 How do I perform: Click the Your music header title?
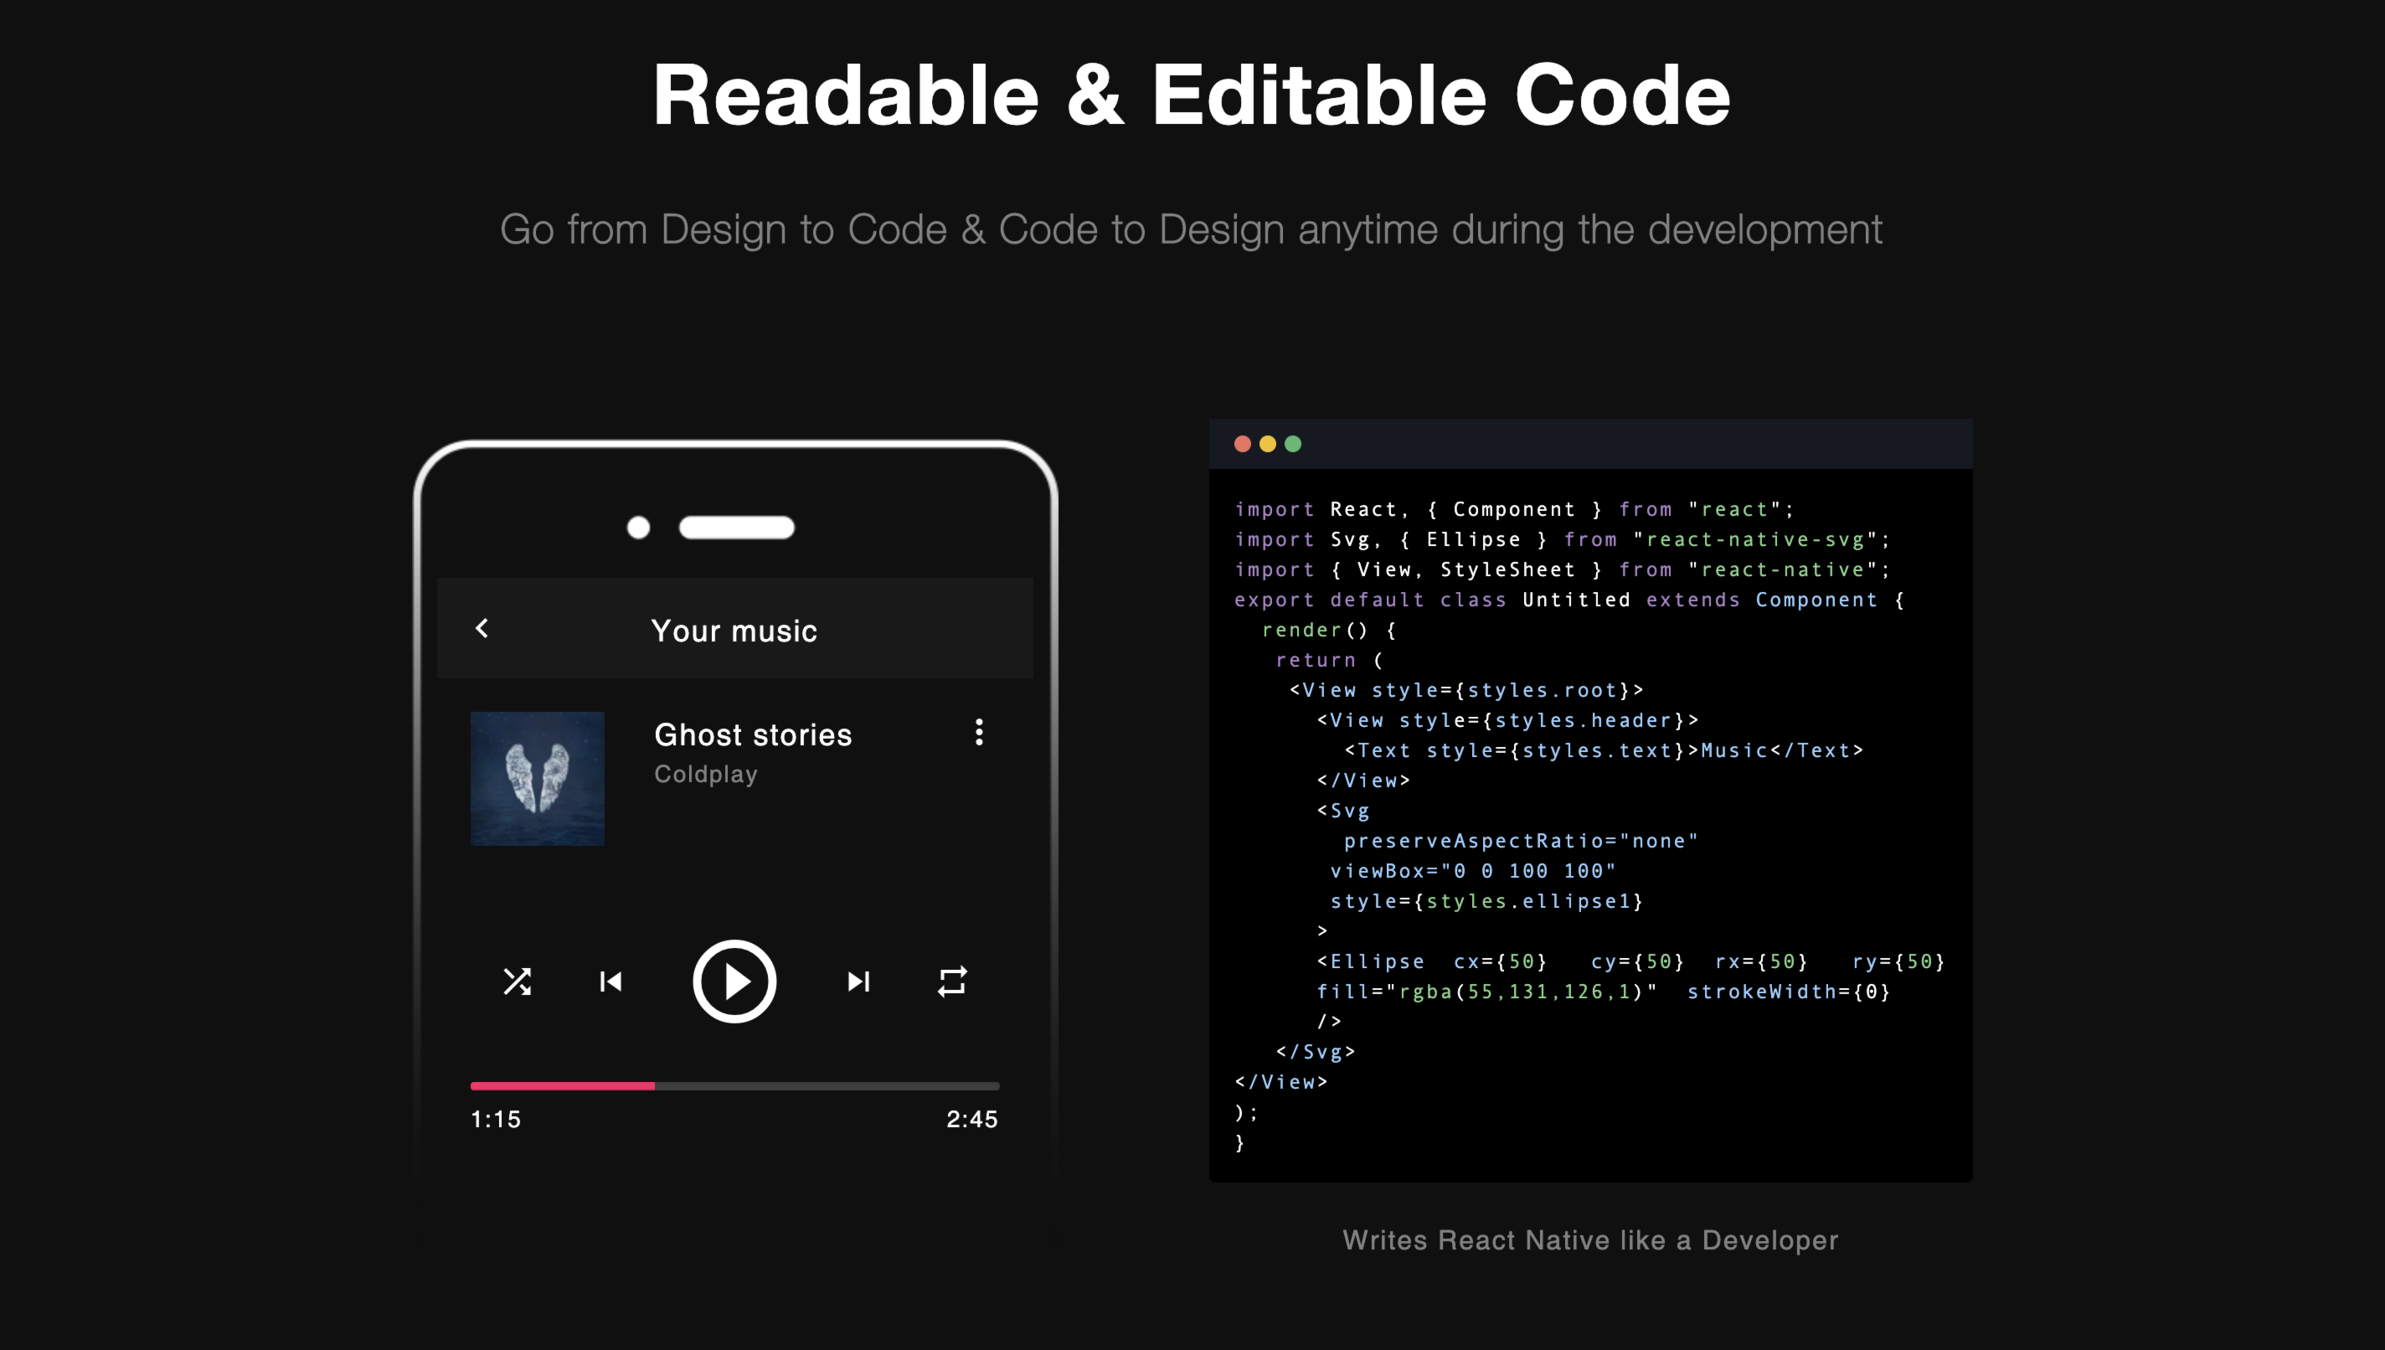[734, 631]
